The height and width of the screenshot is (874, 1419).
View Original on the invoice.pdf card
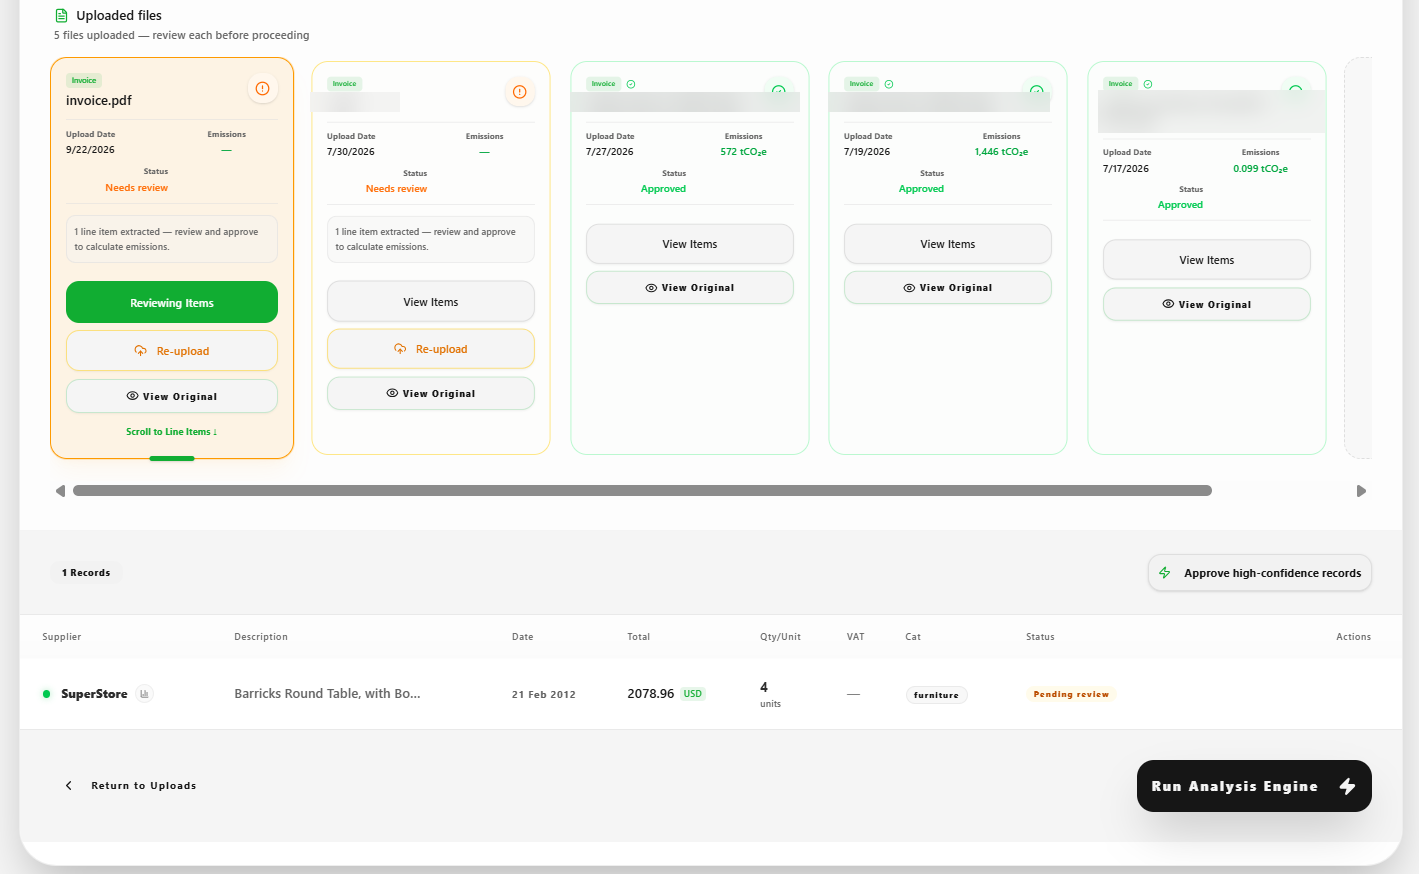click(x=172, y=396)
